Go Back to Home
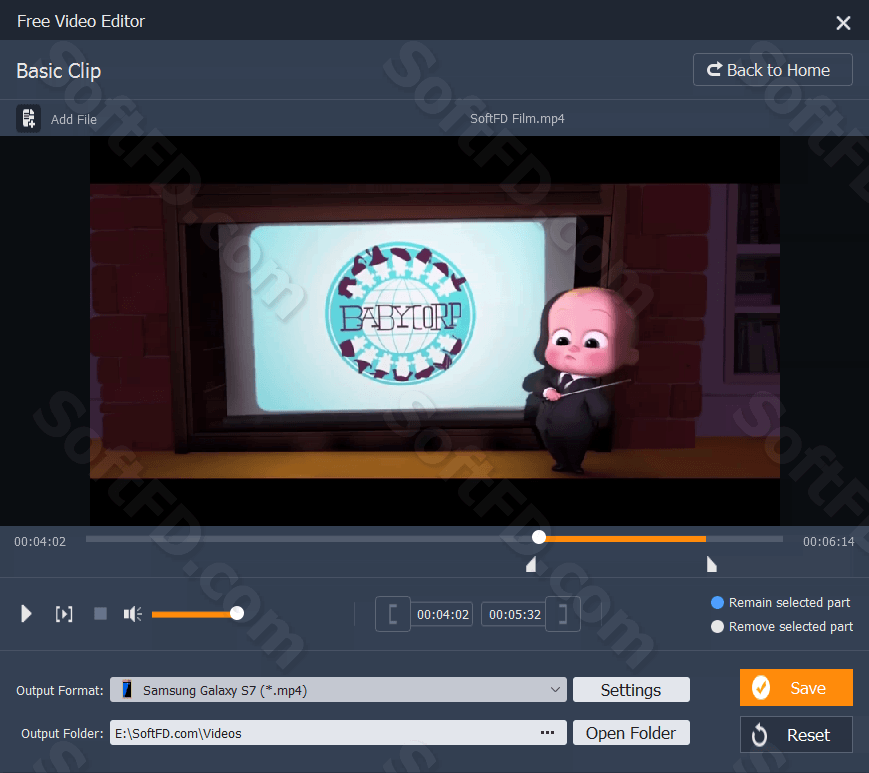Screen dimensions: 869x773 (x=773, y=70)
